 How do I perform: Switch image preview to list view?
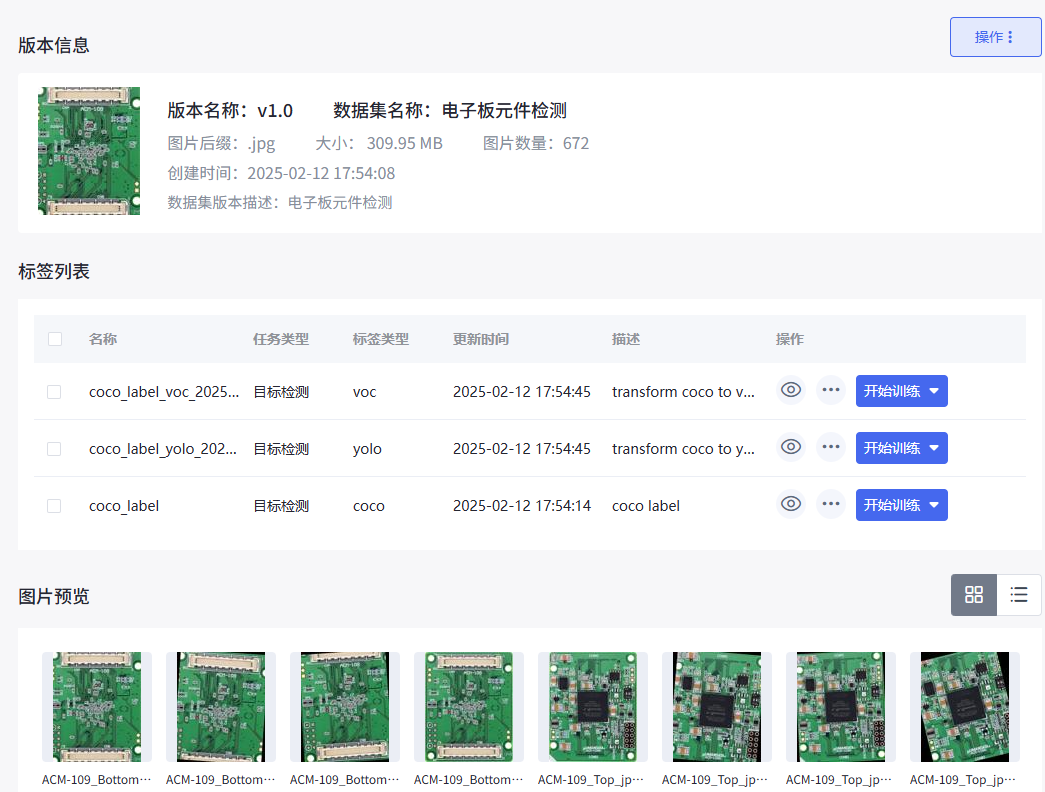(1018, 594)
